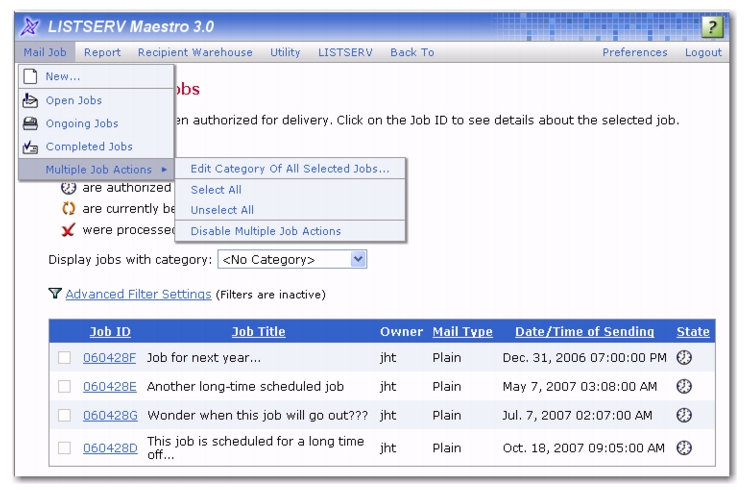Check the box for job 060428D

point(64,448)
